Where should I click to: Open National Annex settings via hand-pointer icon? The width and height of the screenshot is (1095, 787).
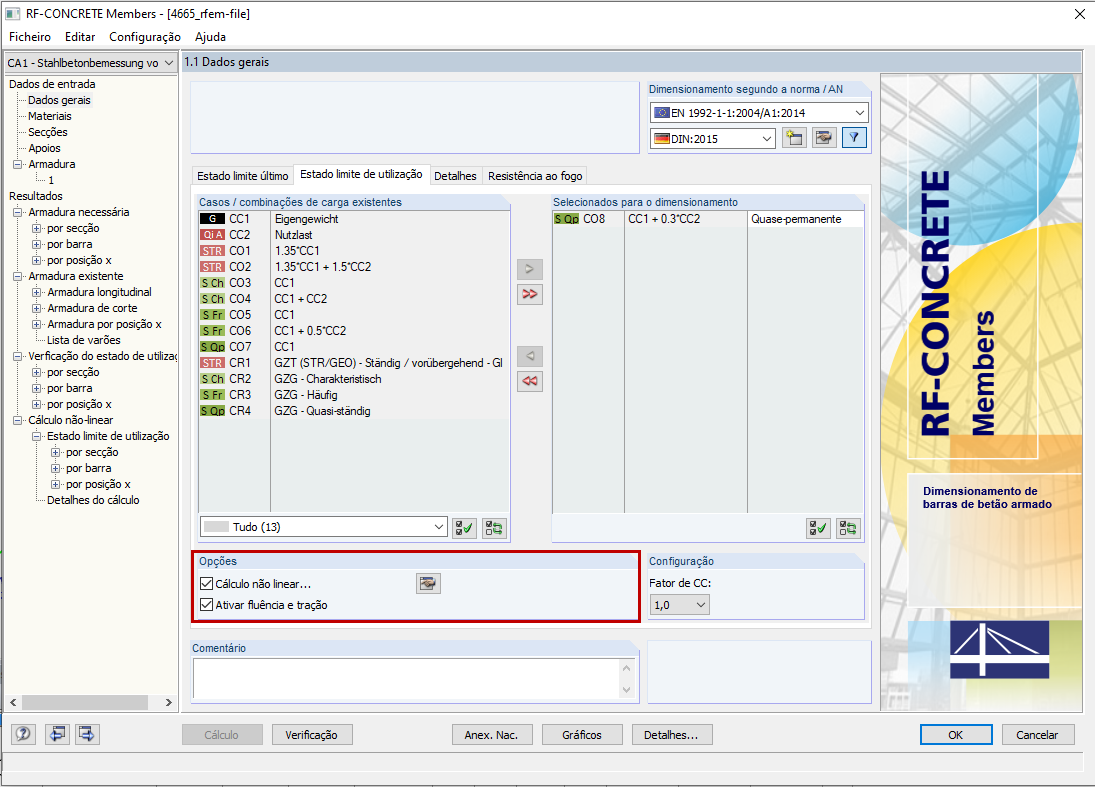[x=824, y=137]
